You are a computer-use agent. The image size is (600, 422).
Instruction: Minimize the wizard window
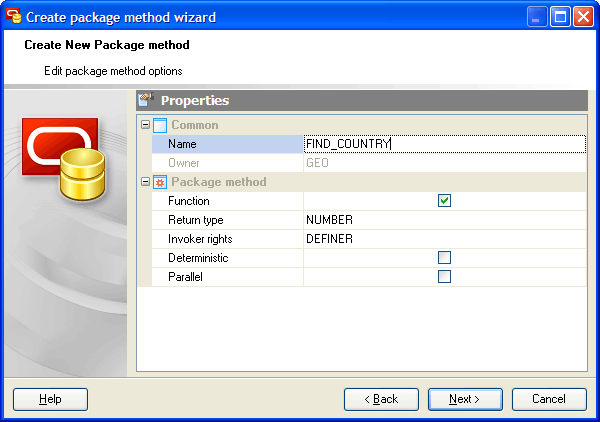point(537,17)
